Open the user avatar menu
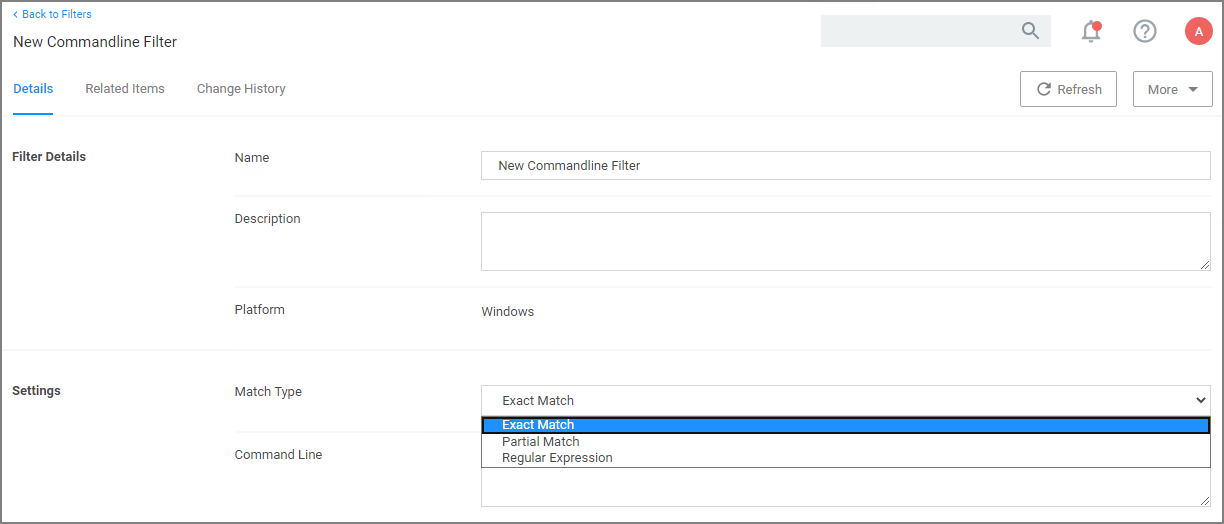Image resolution: width=1224 pixels, height=524 pixels. 1198,31
